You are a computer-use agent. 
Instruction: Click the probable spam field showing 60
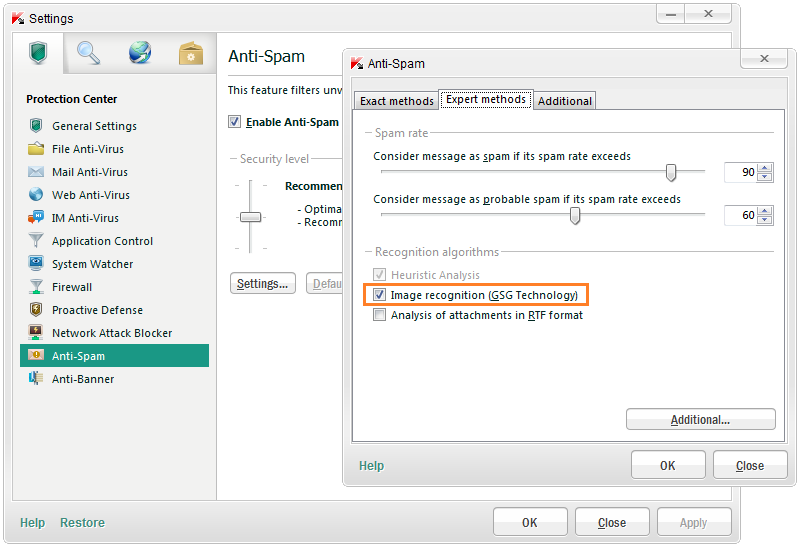pyautogui.click(x=741, y=215)
